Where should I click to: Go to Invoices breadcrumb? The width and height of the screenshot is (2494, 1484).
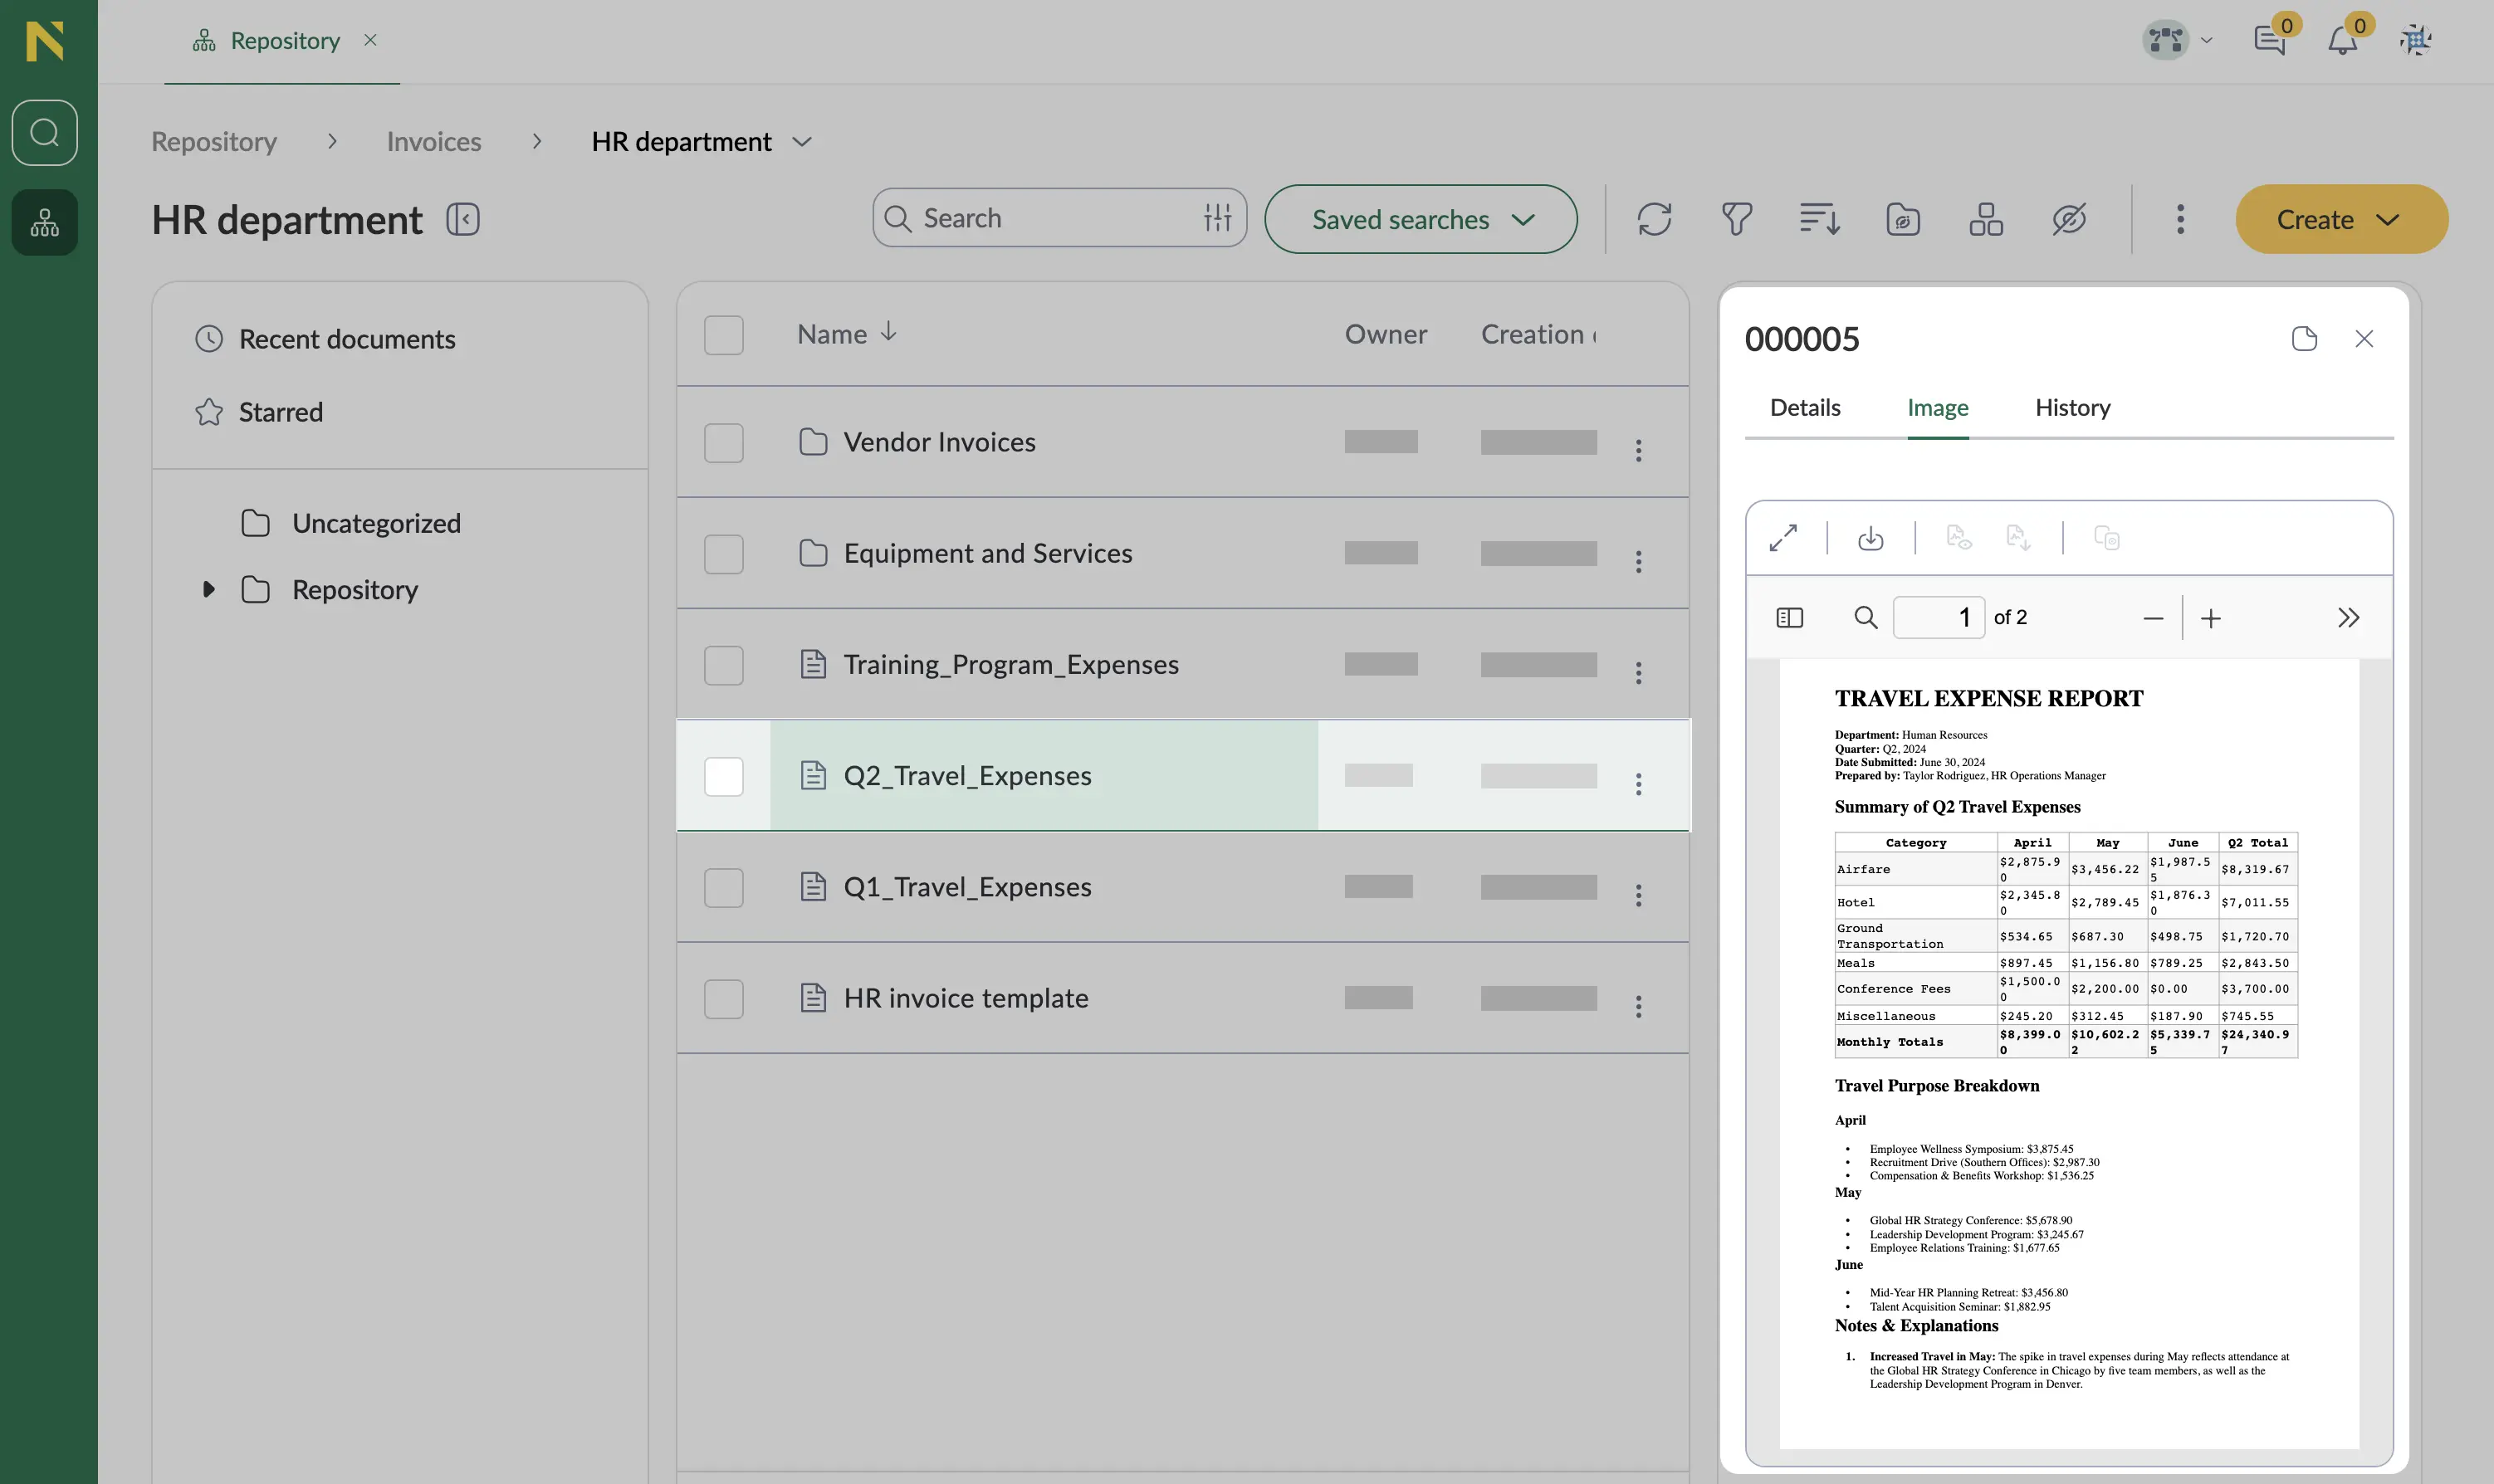pyautogui.click(x=434, y=142)
